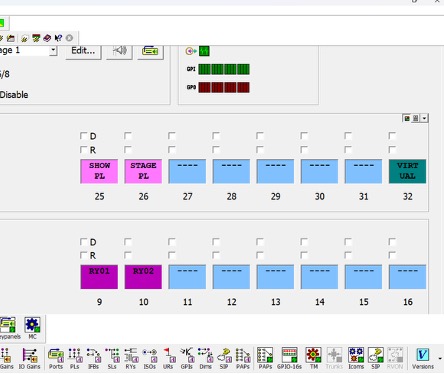Click the IO Gains icon

point(29,358)
